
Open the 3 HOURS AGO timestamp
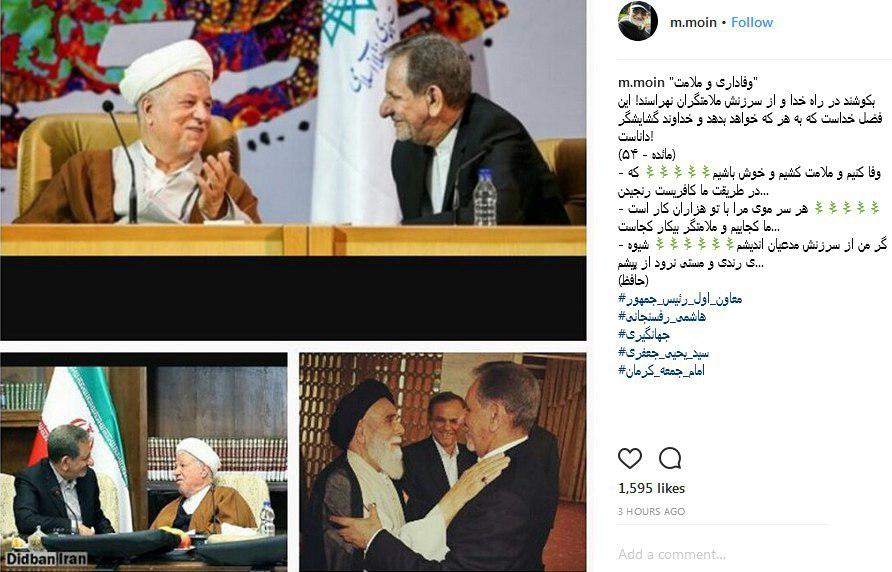coord(651,512)
